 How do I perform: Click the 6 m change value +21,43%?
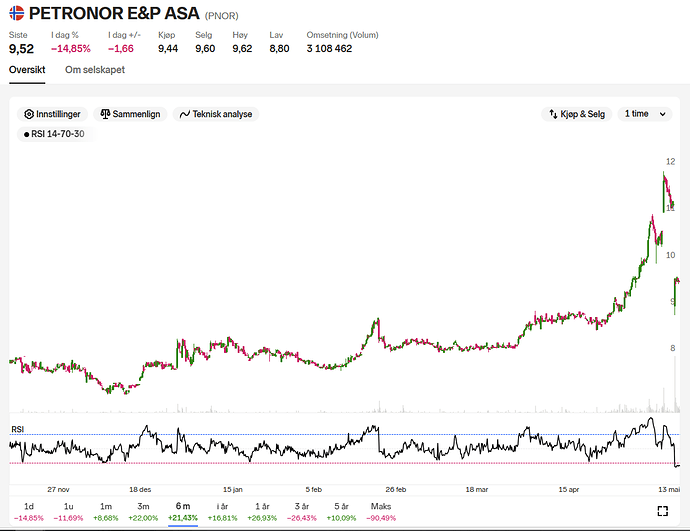(183, 518)
